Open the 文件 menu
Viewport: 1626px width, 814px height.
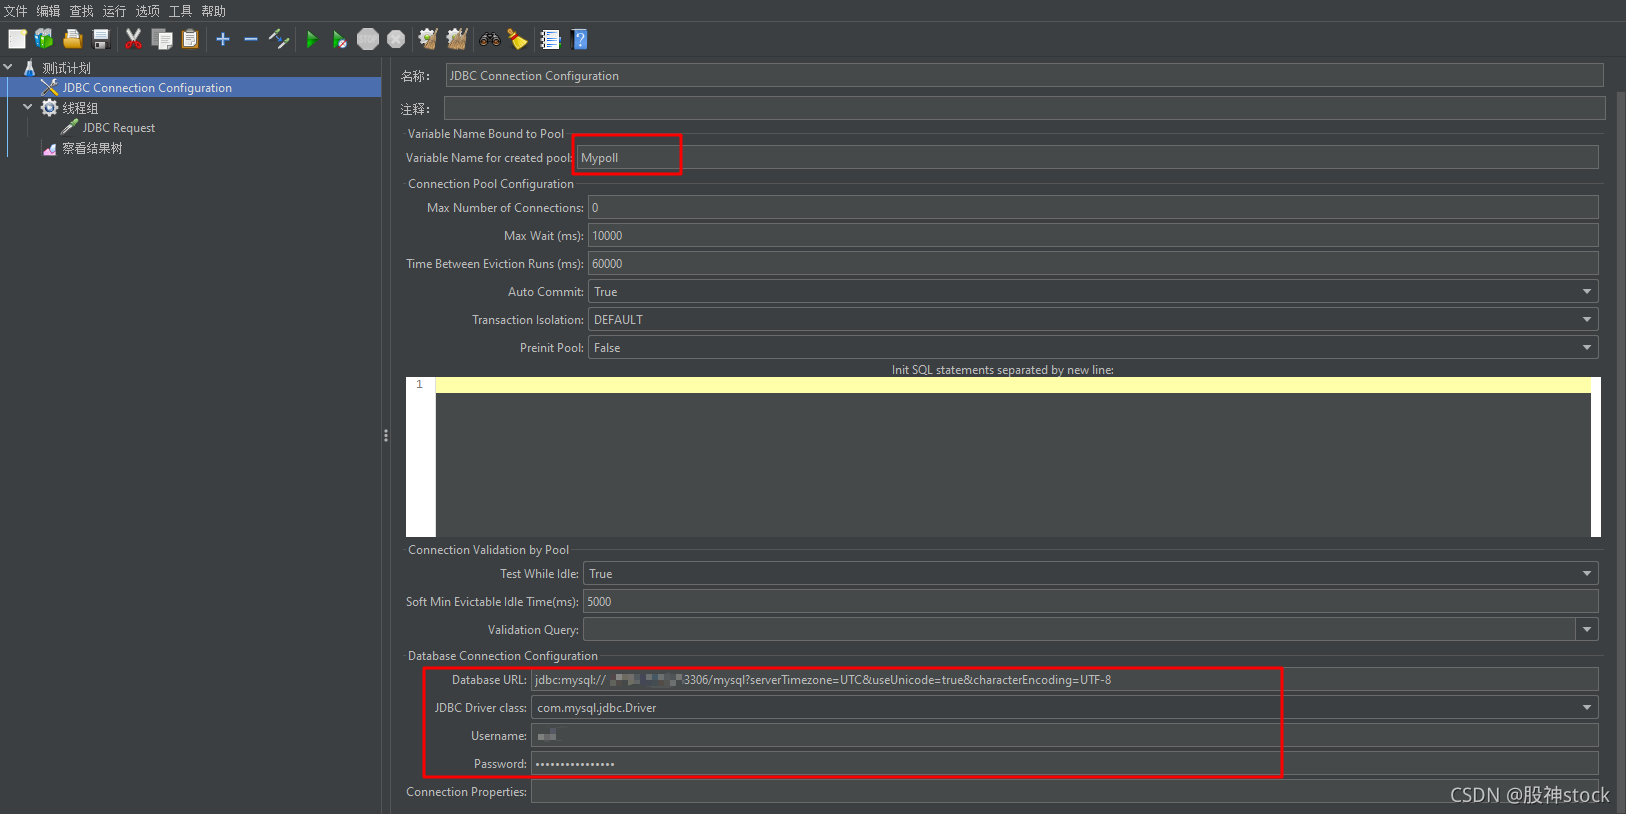coord(16,11)
